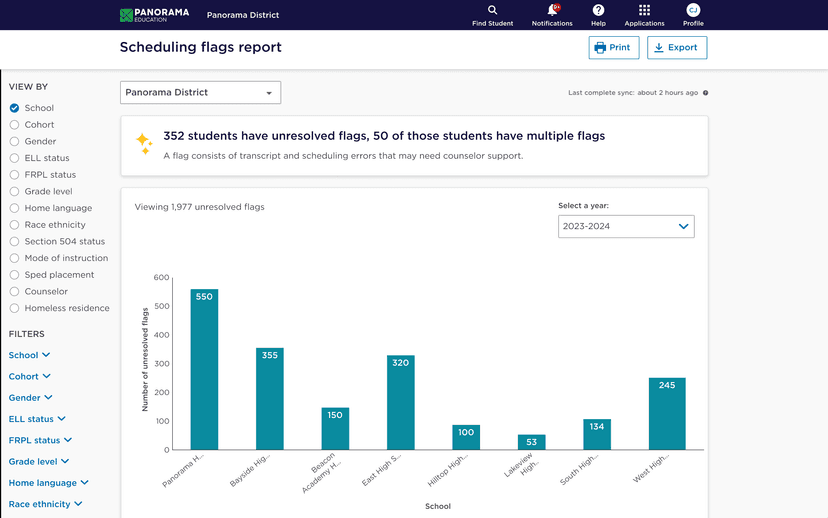This screenshot has height=518, width=828.
Task: Click the Help question mark icon
Action: 598,10
